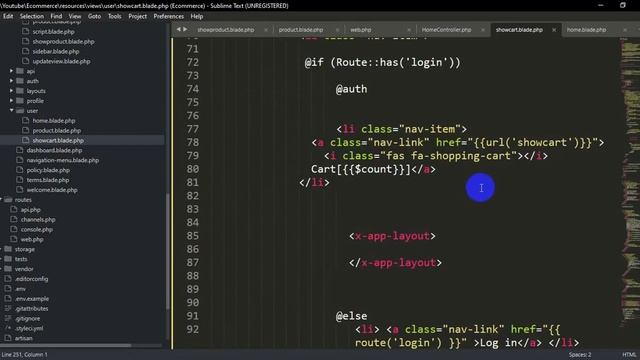Close the showproduct.blade.php tab
The width and height of the screenshot is (640, 360).
click(x=266, y=30)
